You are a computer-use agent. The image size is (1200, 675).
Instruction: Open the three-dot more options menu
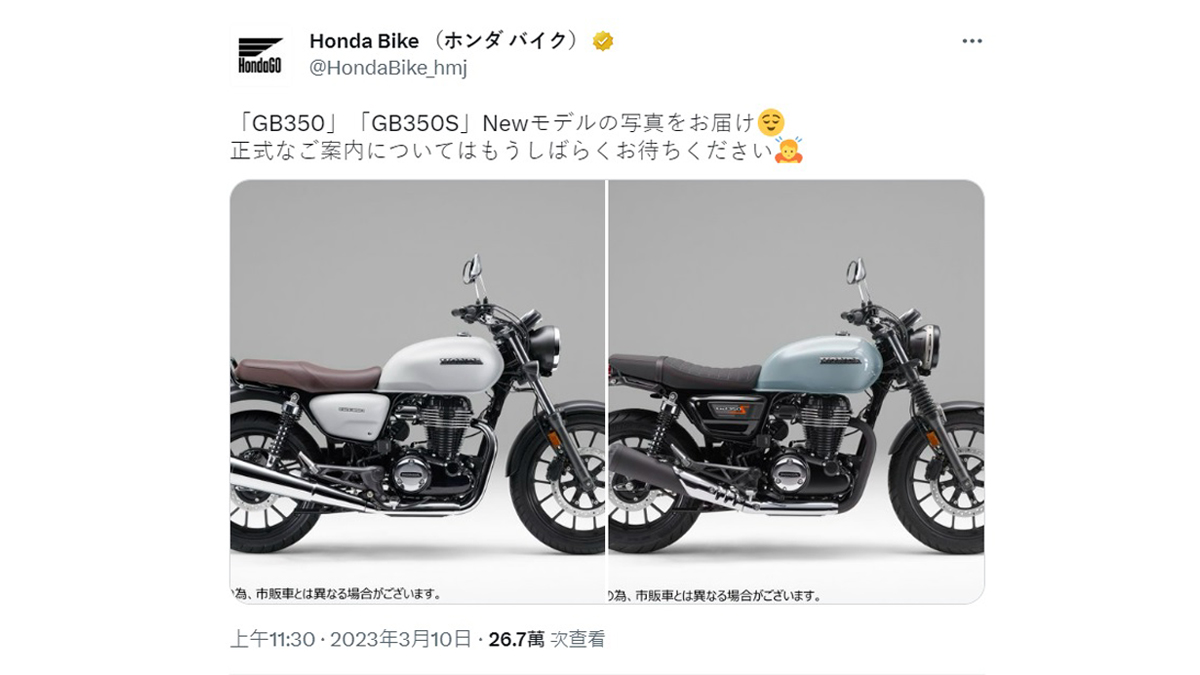point(972,41)
